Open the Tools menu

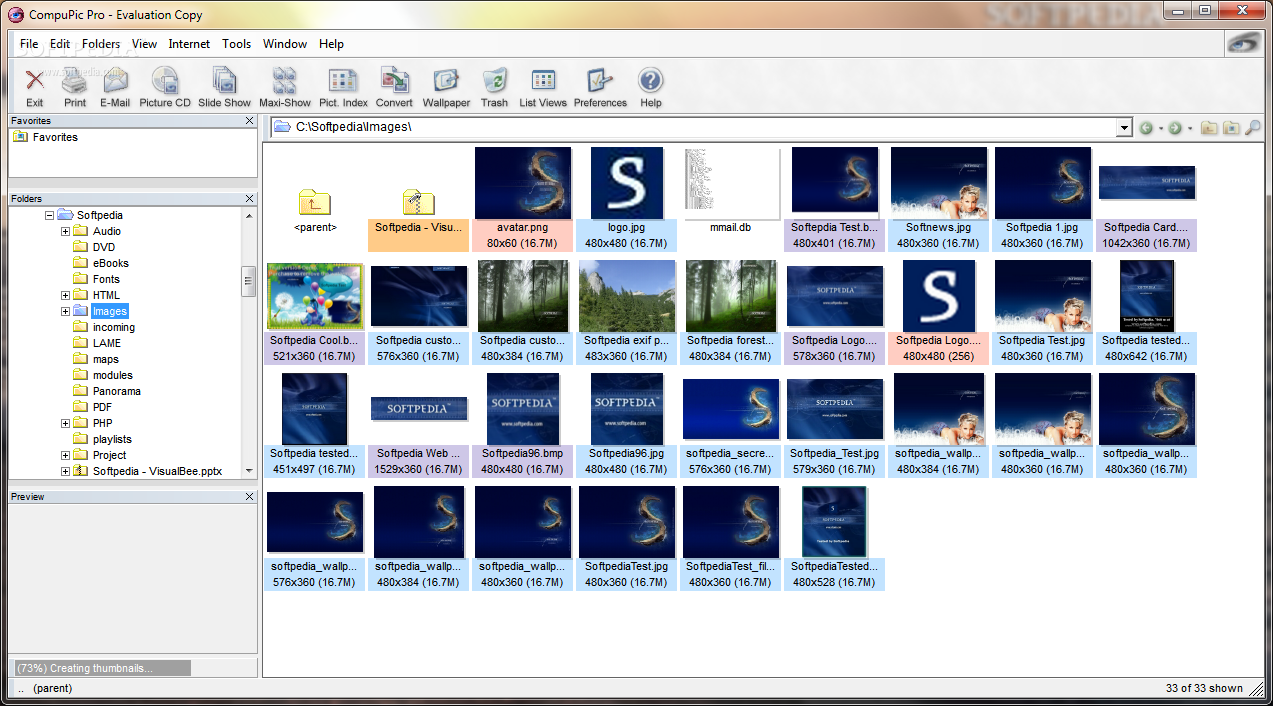(237, 44)
